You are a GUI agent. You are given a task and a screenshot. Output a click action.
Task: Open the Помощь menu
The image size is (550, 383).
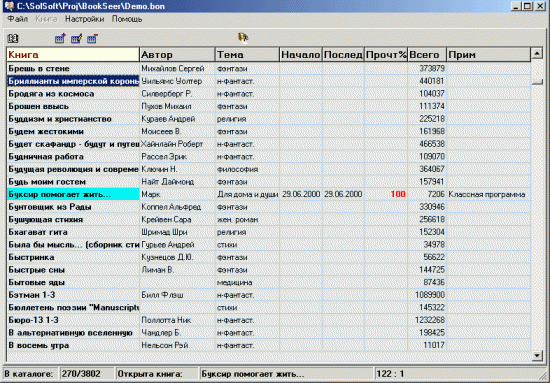(127, 19)
